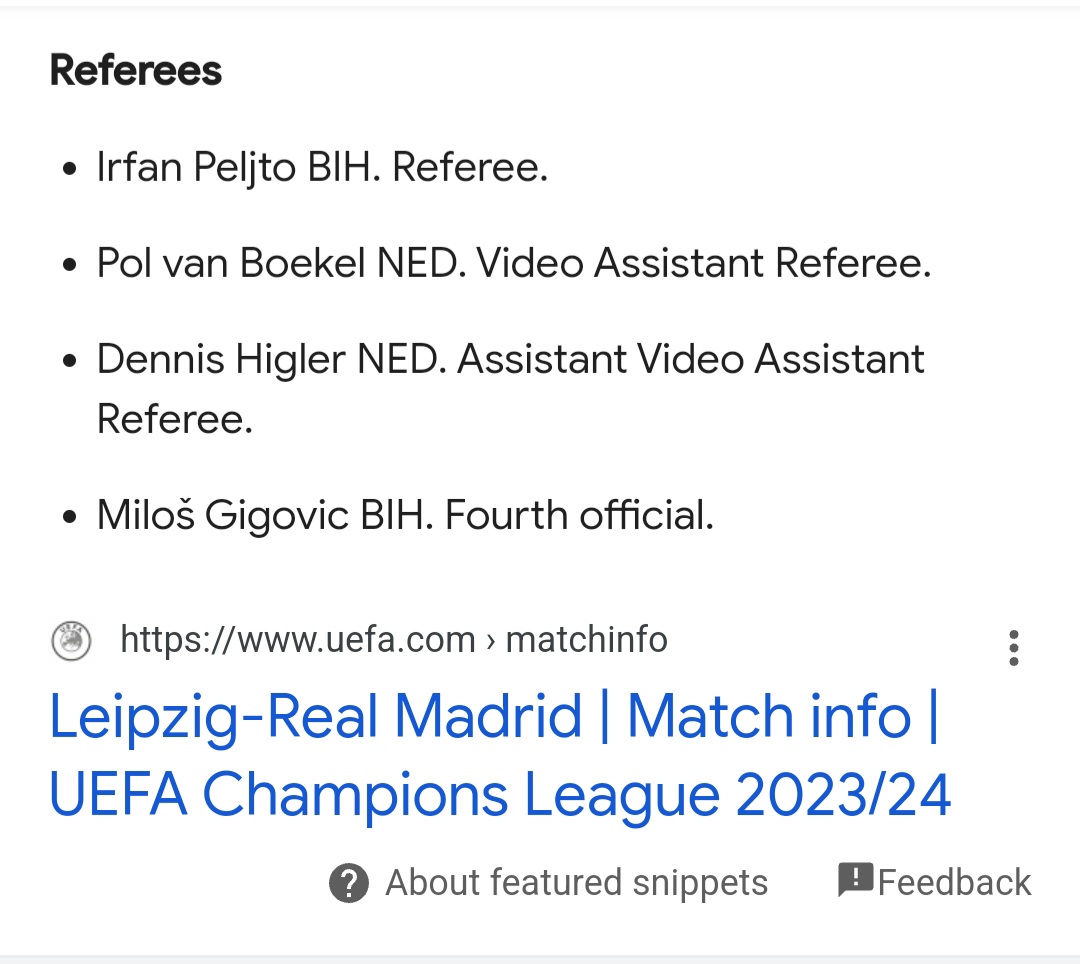1080x964 pixels.
Task: Click the bullet beside Irfan Peljto
Action: pyautogui.click(x=69, y=169)
